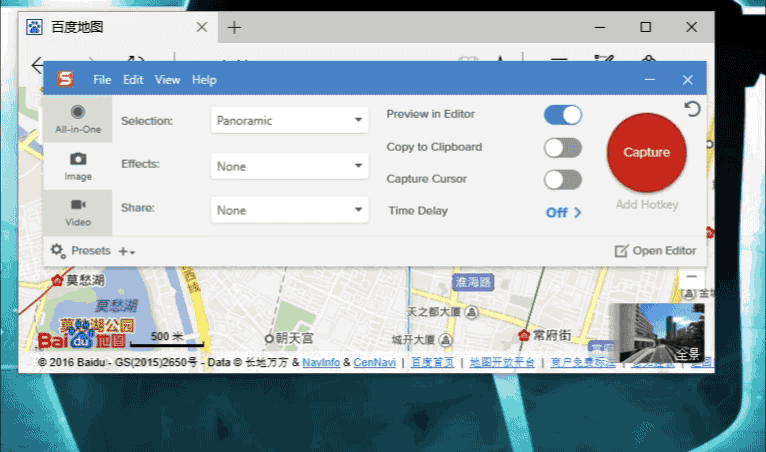766x452 pixels.
Task: Click Add Hotkey below Capture
Action: pyautogui.click(x=647, y=204)
